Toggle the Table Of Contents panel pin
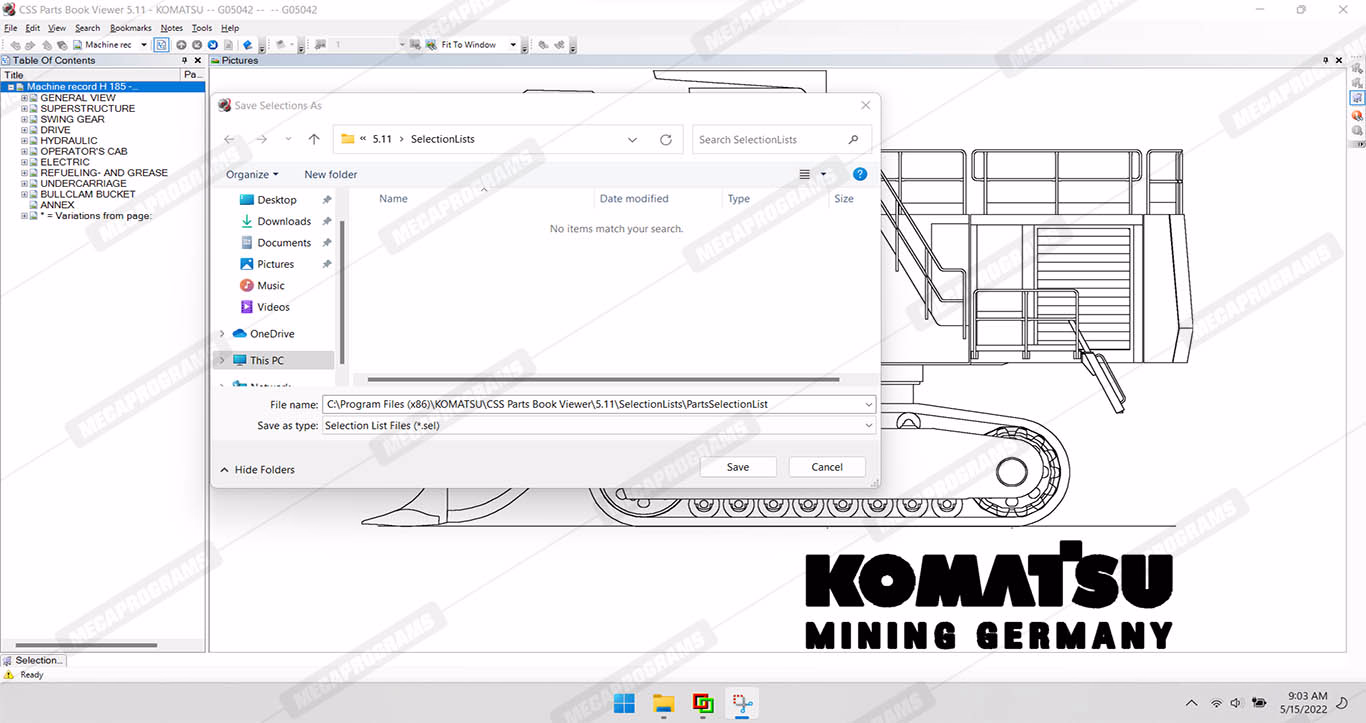Image resolution: width=1366 pixels, height=723 pixels. [x=184, y=61]
